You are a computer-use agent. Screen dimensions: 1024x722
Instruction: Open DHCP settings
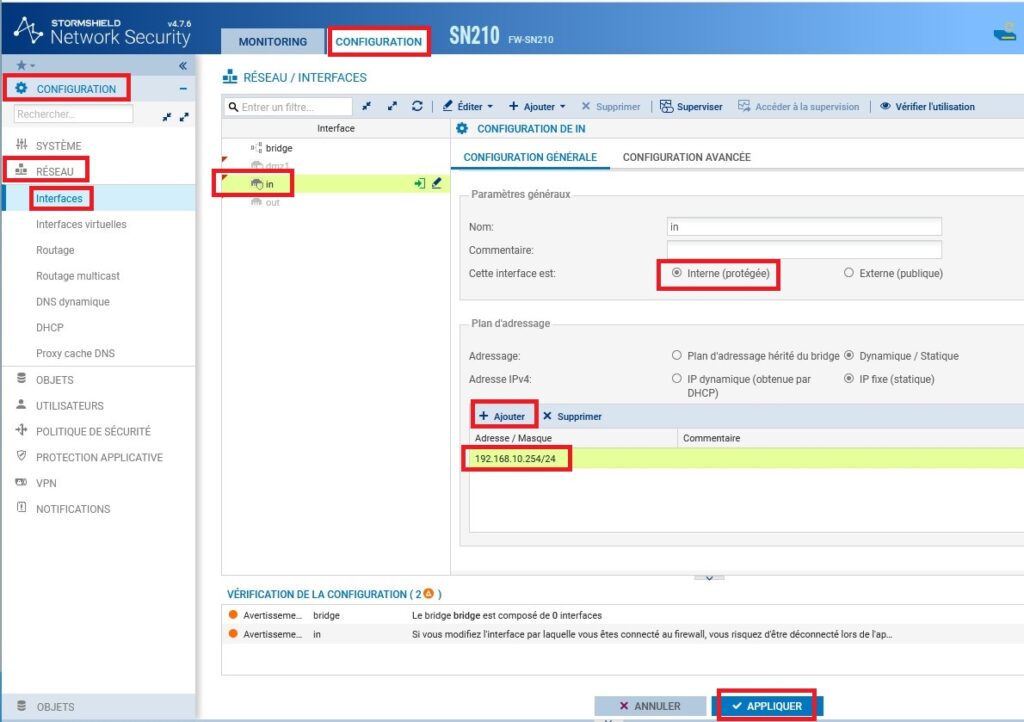50,327
